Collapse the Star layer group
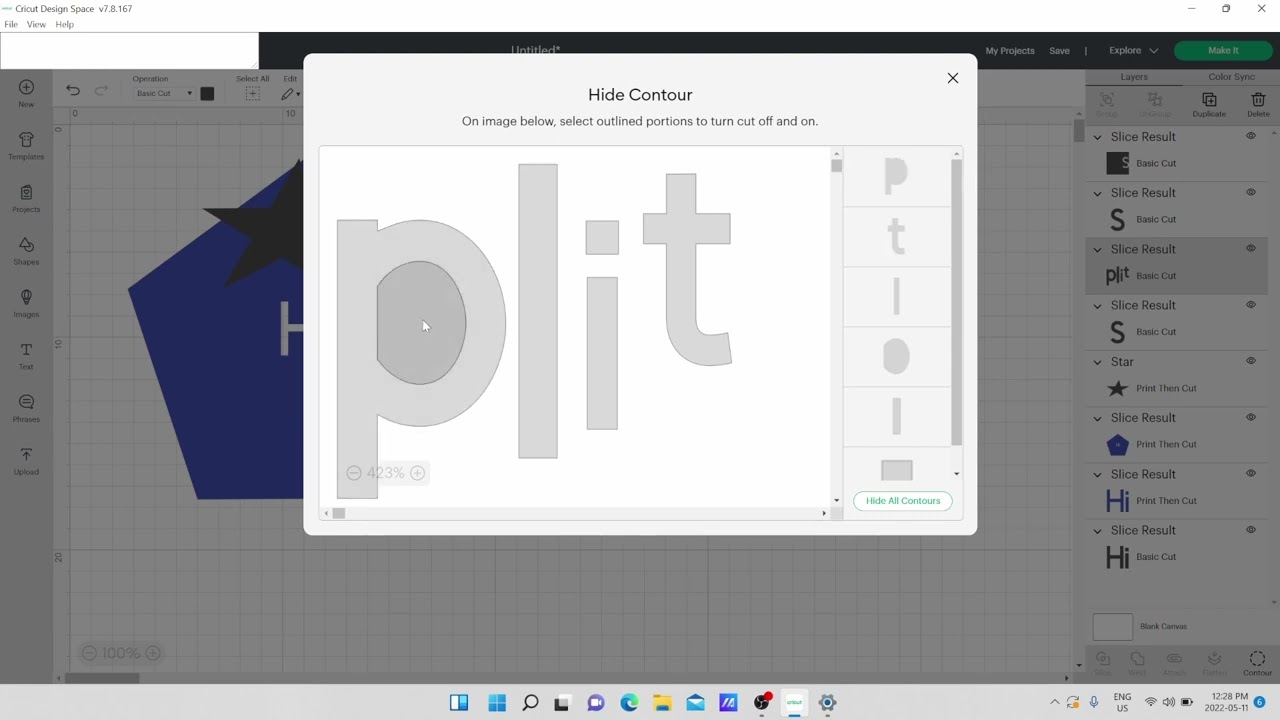Viewport: 1280px width, 720px height. pyautogui.click(x=1097, y=362)
